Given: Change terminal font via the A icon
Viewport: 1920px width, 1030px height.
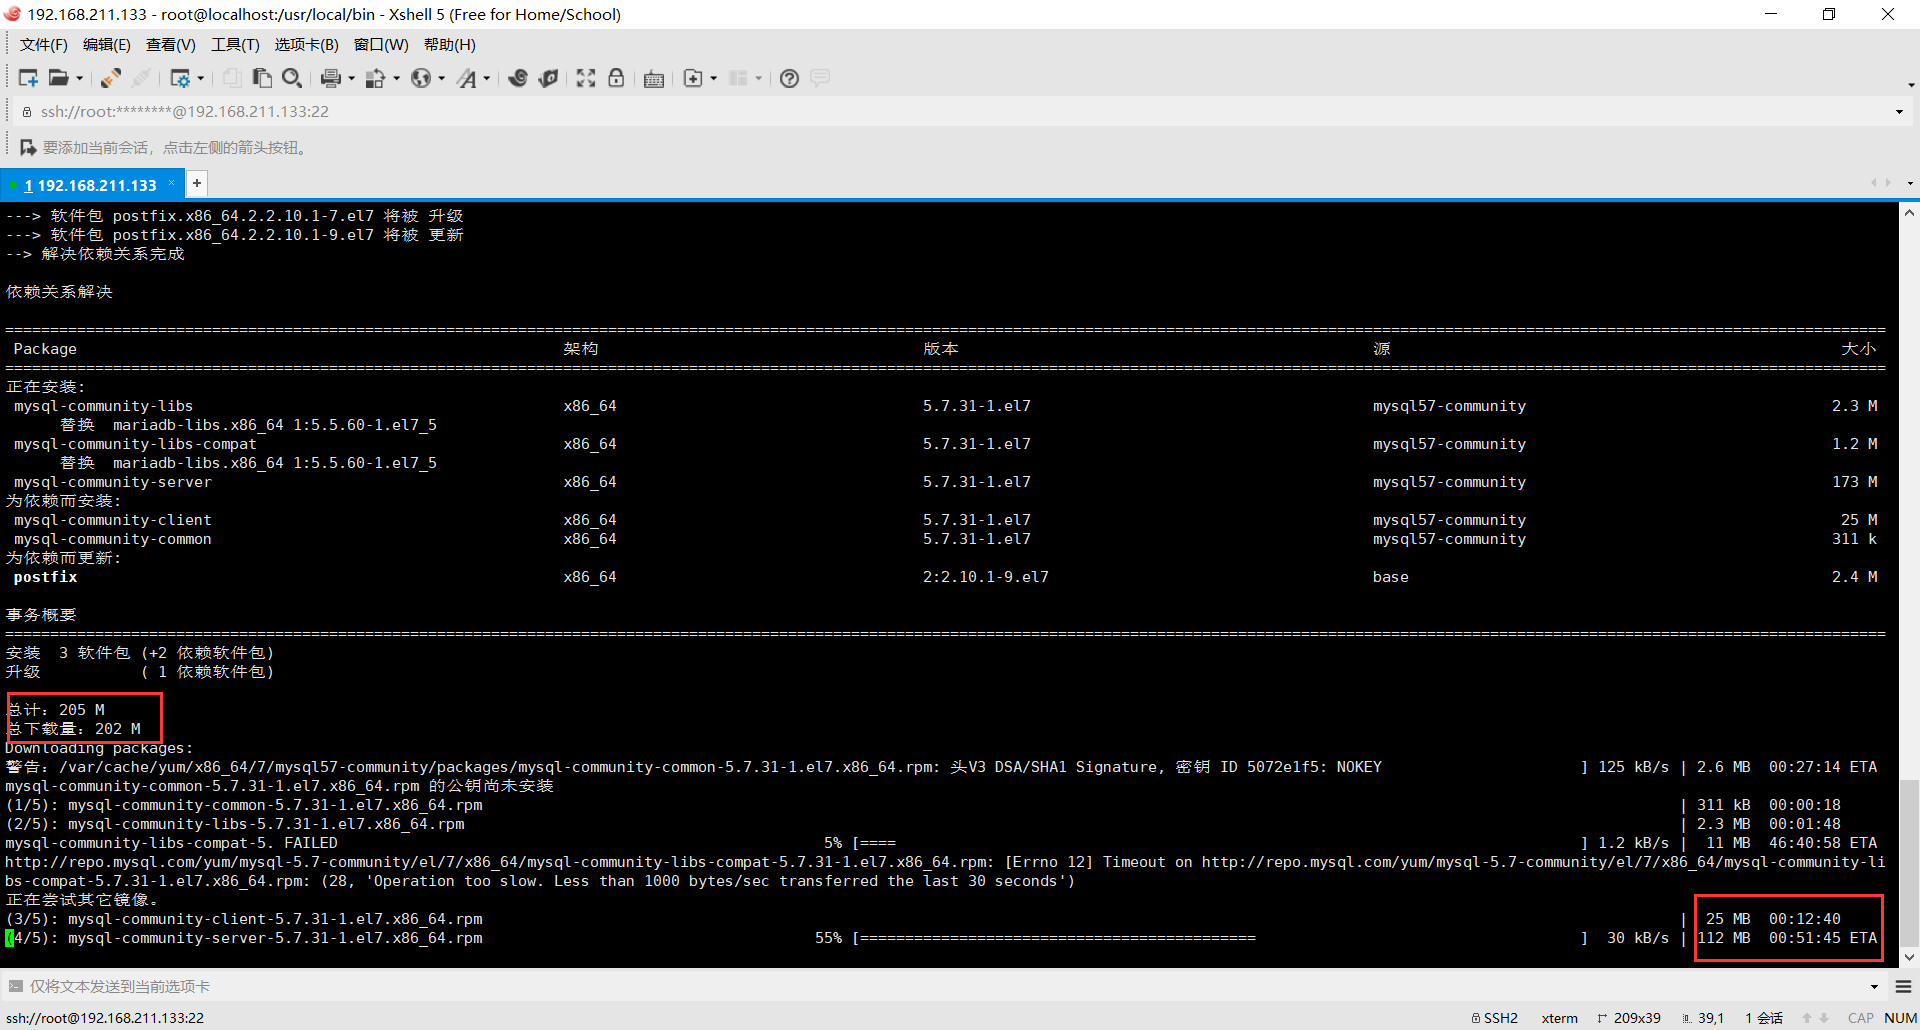Looking at the screenshot, I should coord(468,78).
